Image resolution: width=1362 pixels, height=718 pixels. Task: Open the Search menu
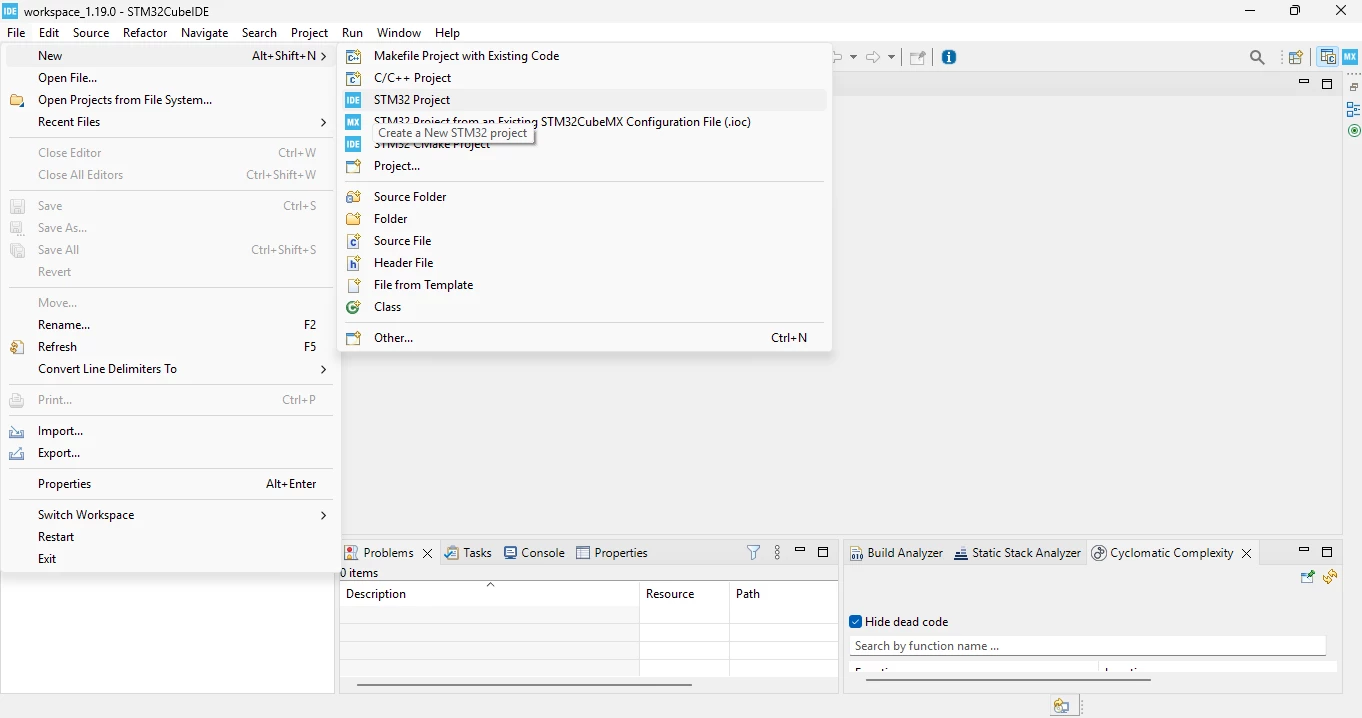click(x=259, y=33)
